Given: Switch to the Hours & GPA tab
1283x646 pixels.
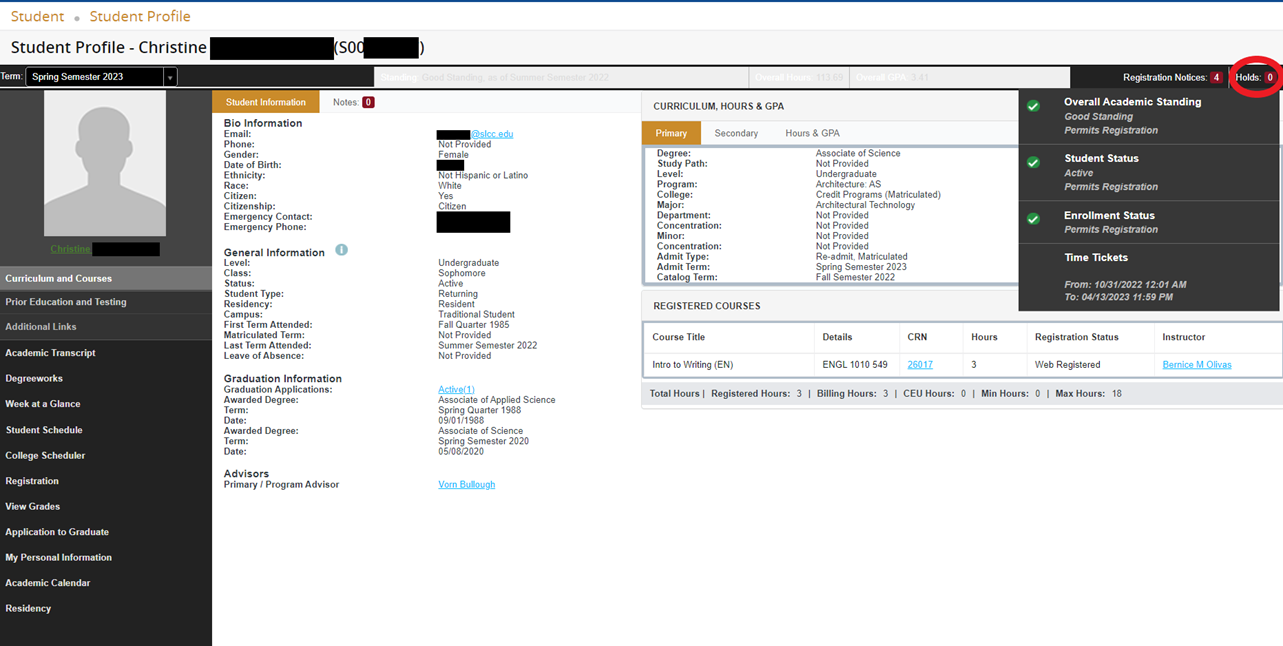Looking at the screenshot, I should (812, 133).
